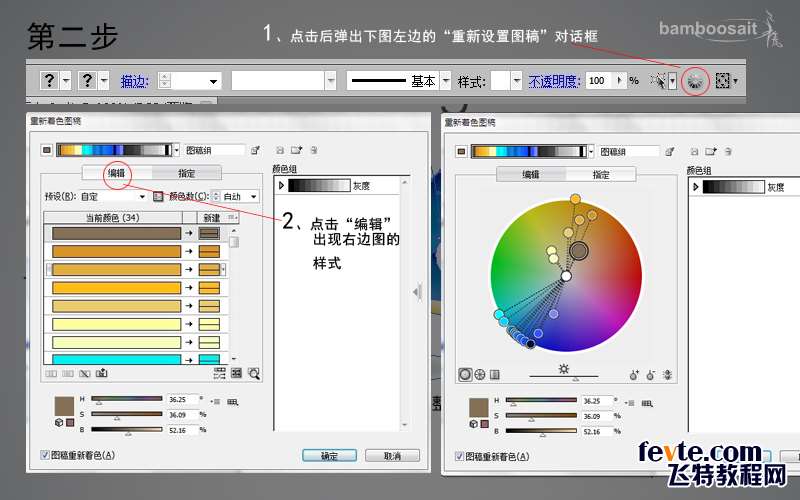Click the 当前颜色 (34) column header
The height and width of the screenshot is (500, 800).
point(113,218)
